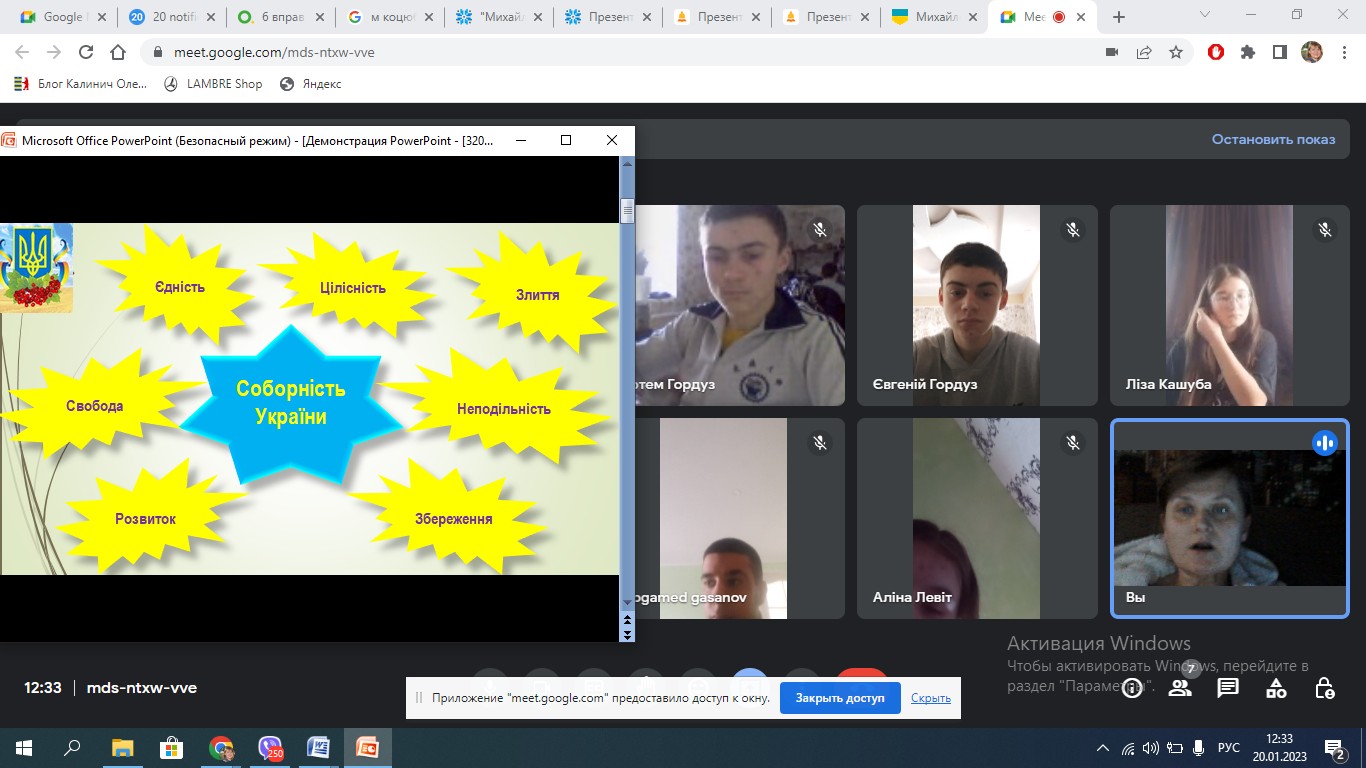The height and width of the screenshot is (768, 1366).
Task: Open the red ad-blocker extension icon
Action: [1216, 52]
